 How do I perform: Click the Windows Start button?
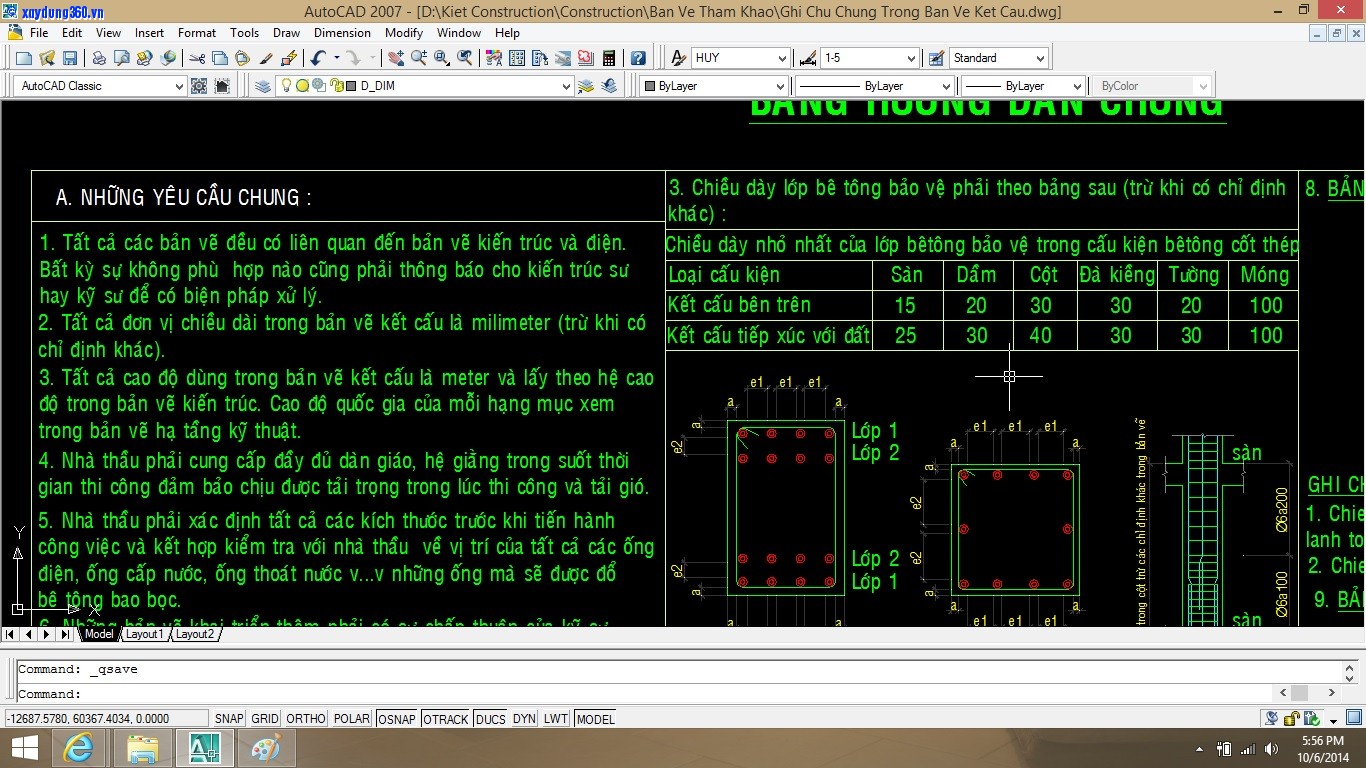[24, 748]
